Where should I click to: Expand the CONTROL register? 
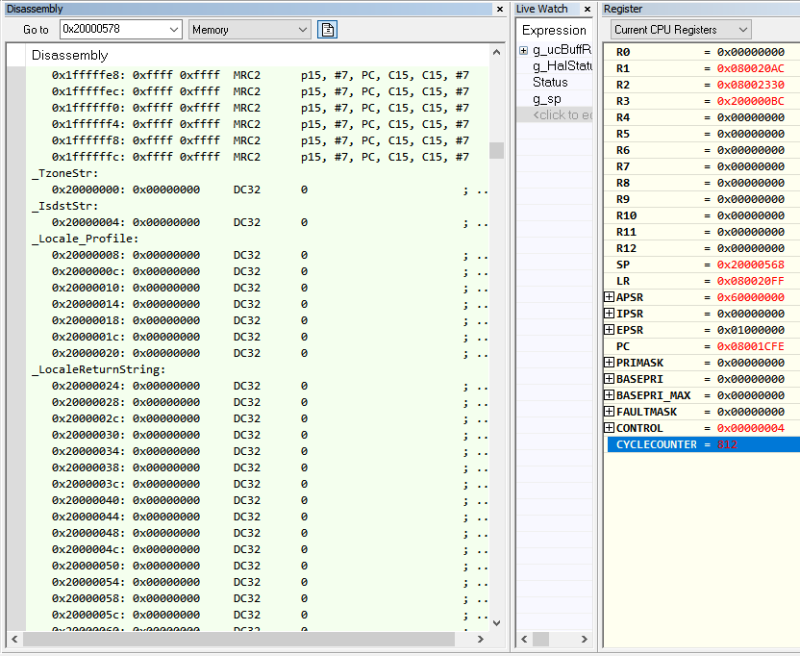(x=609, y=428)
